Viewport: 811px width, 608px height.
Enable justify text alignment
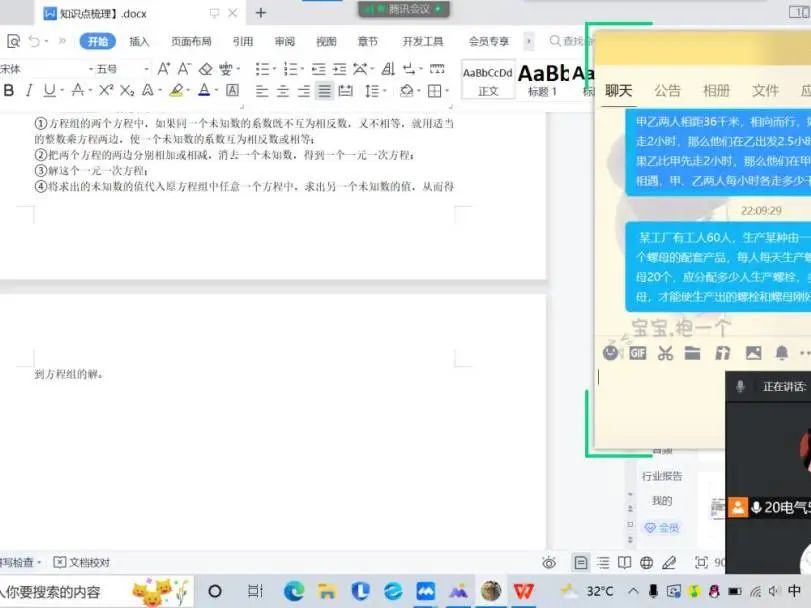[324, 91]
